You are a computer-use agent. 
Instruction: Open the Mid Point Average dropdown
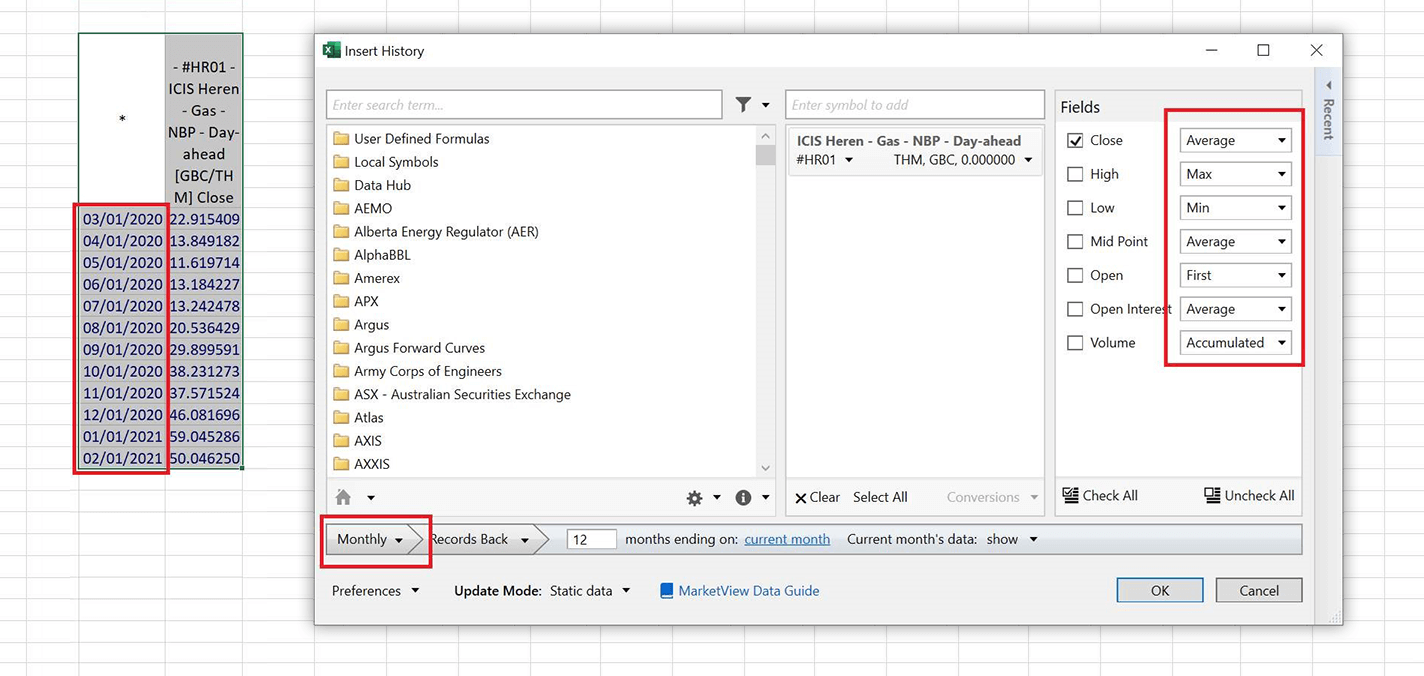[x=1235, y=242]
